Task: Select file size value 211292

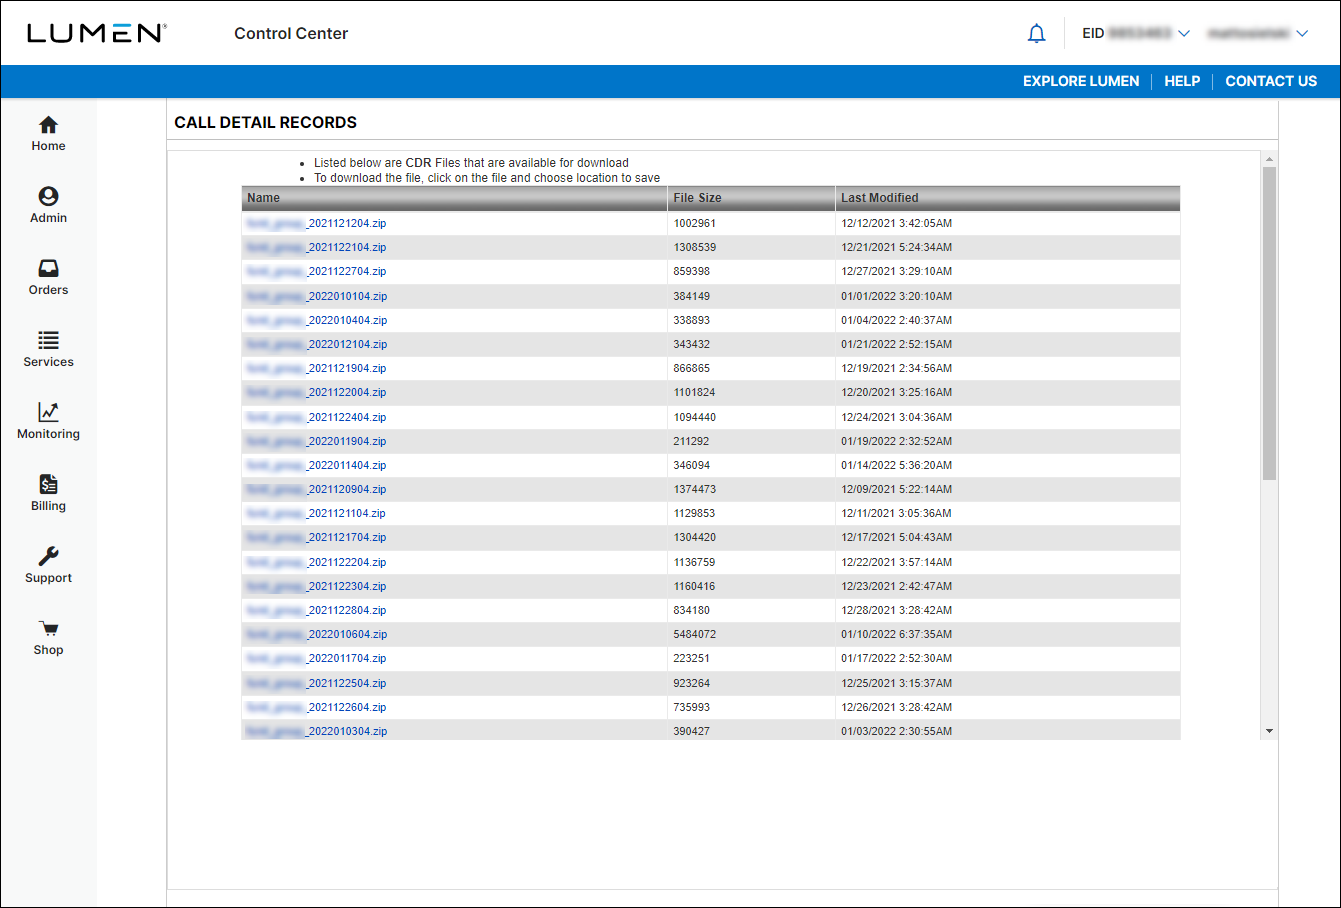Action: (691, 441)
